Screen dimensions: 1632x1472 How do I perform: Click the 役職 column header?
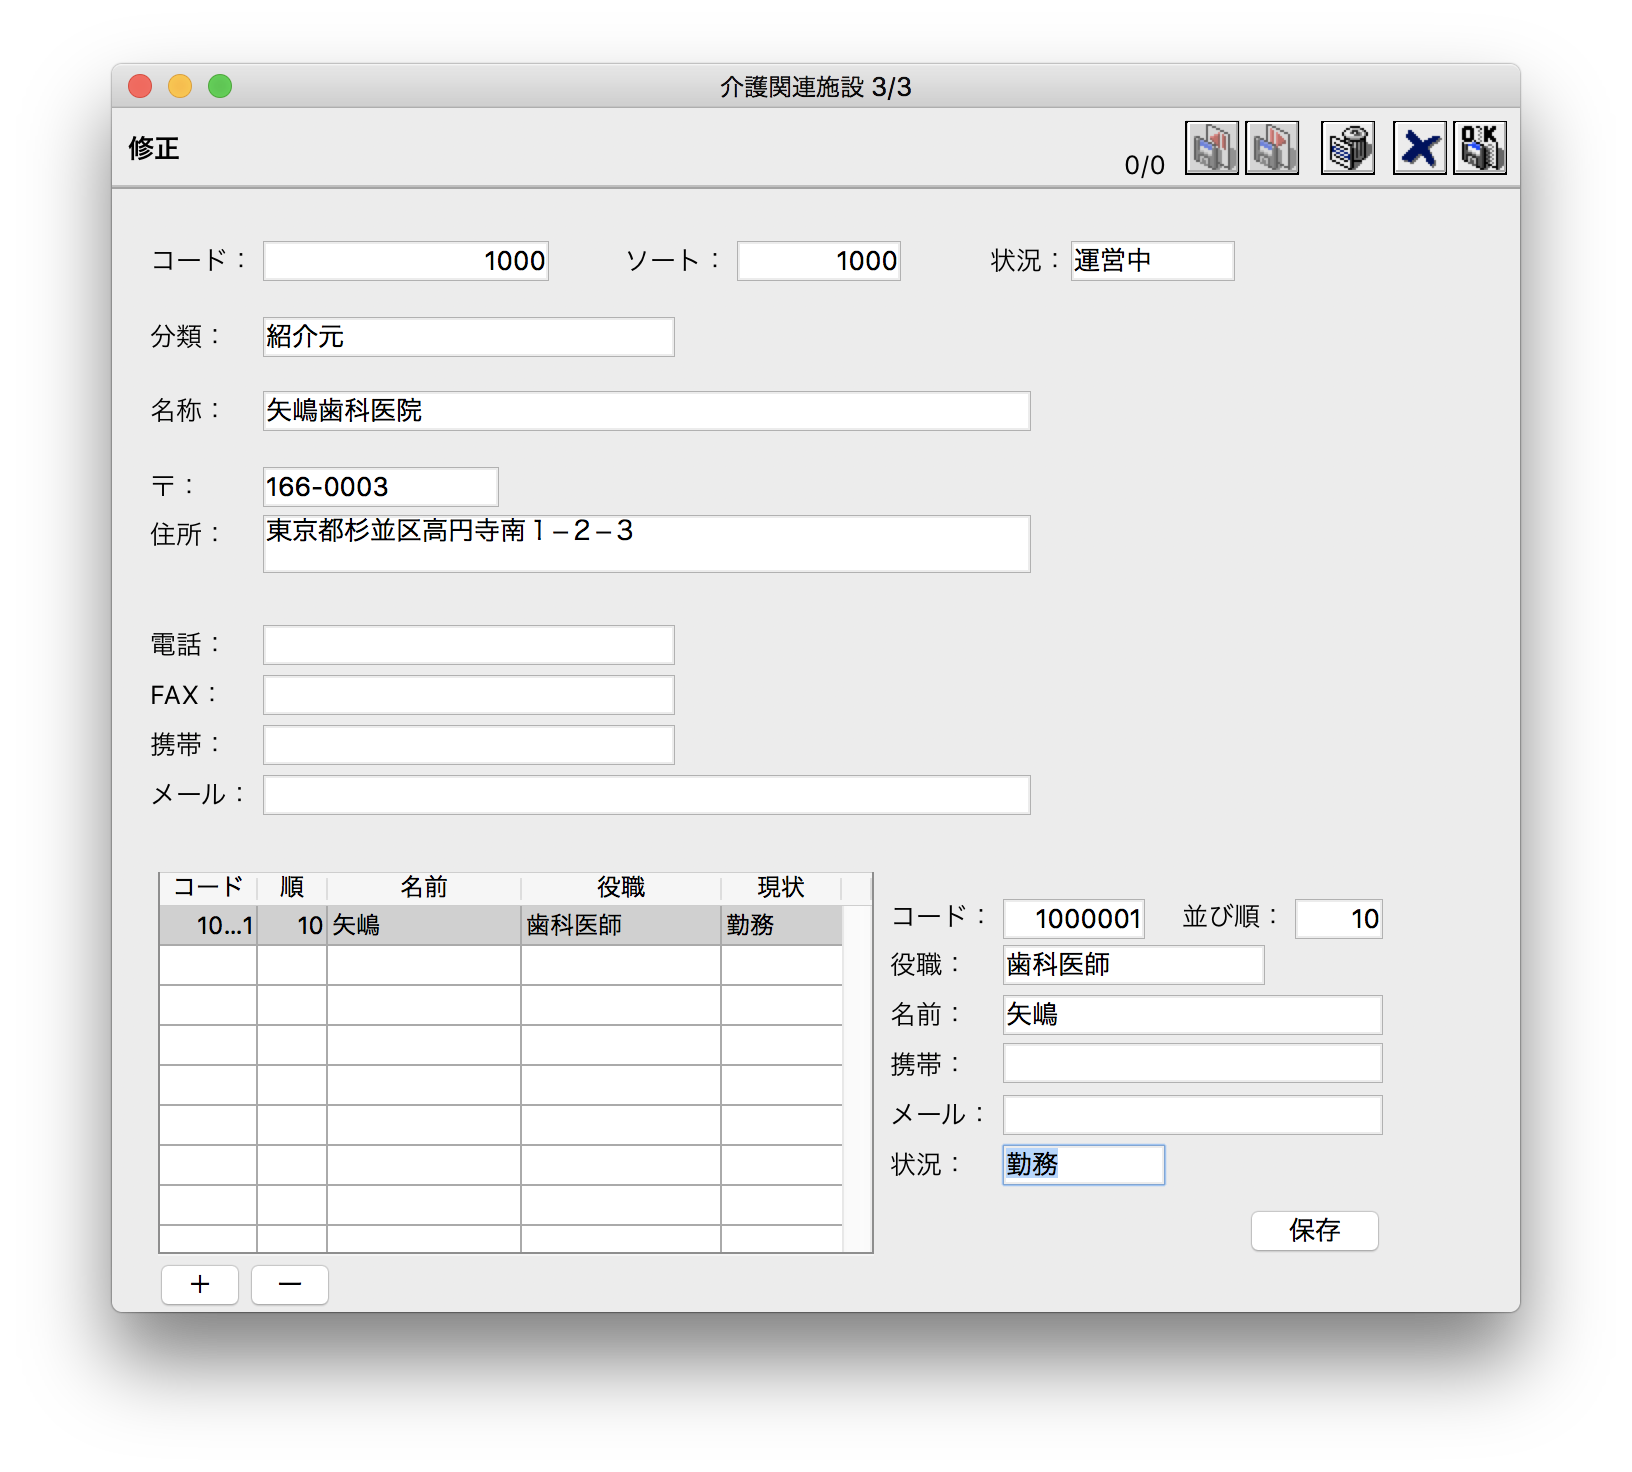(620, 887)
